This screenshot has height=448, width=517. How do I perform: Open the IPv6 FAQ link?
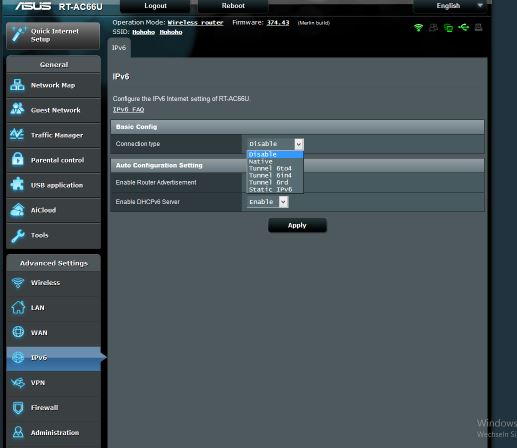pyautogui.click(x=128, y=110)
